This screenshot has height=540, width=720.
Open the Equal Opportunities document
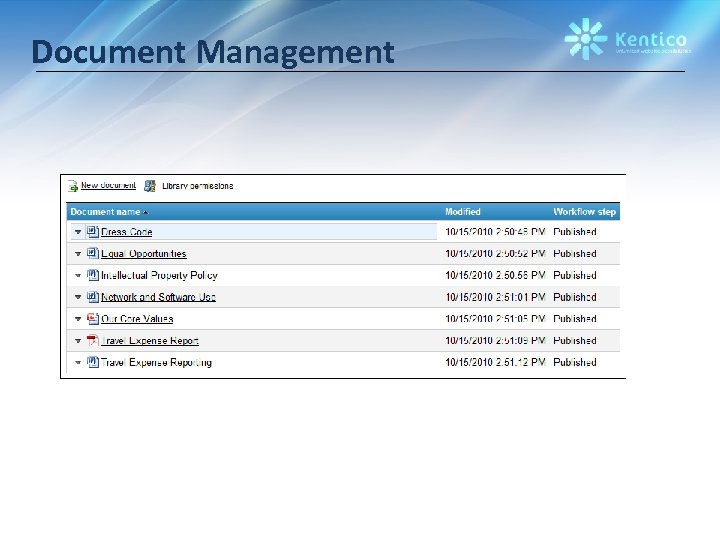pyautogui.click(x=144, y=253)
